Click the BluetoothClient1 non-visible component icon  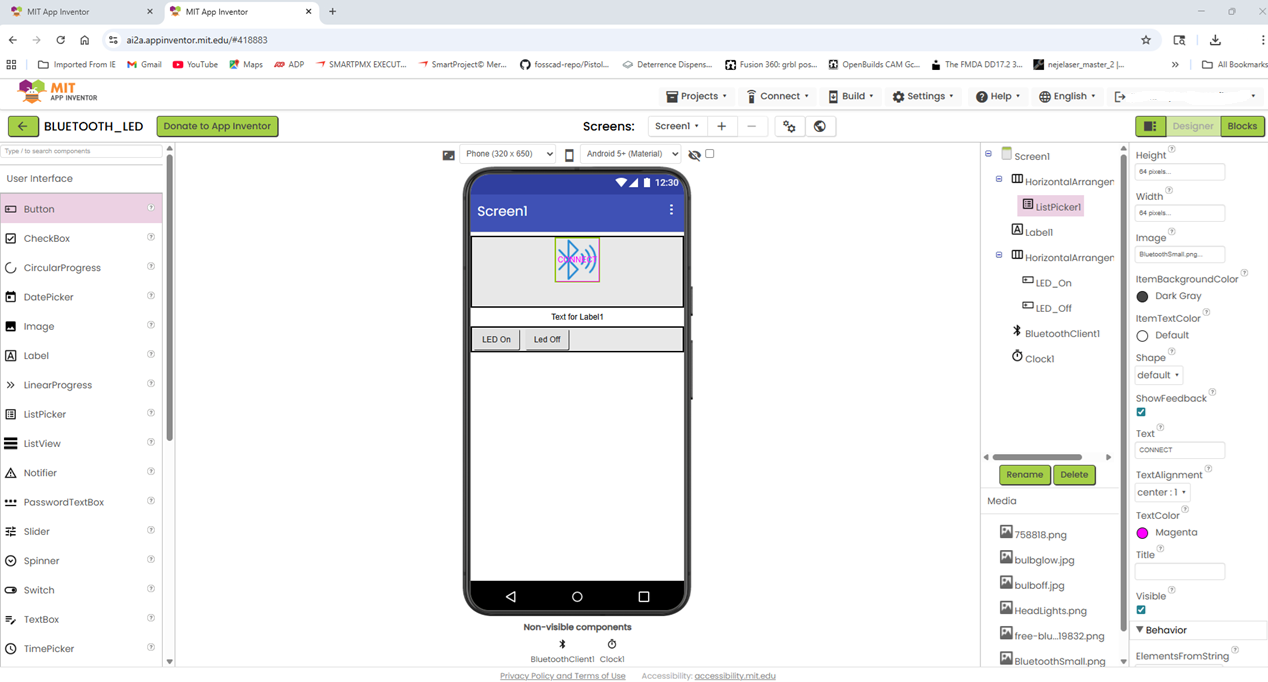point(562,644)
